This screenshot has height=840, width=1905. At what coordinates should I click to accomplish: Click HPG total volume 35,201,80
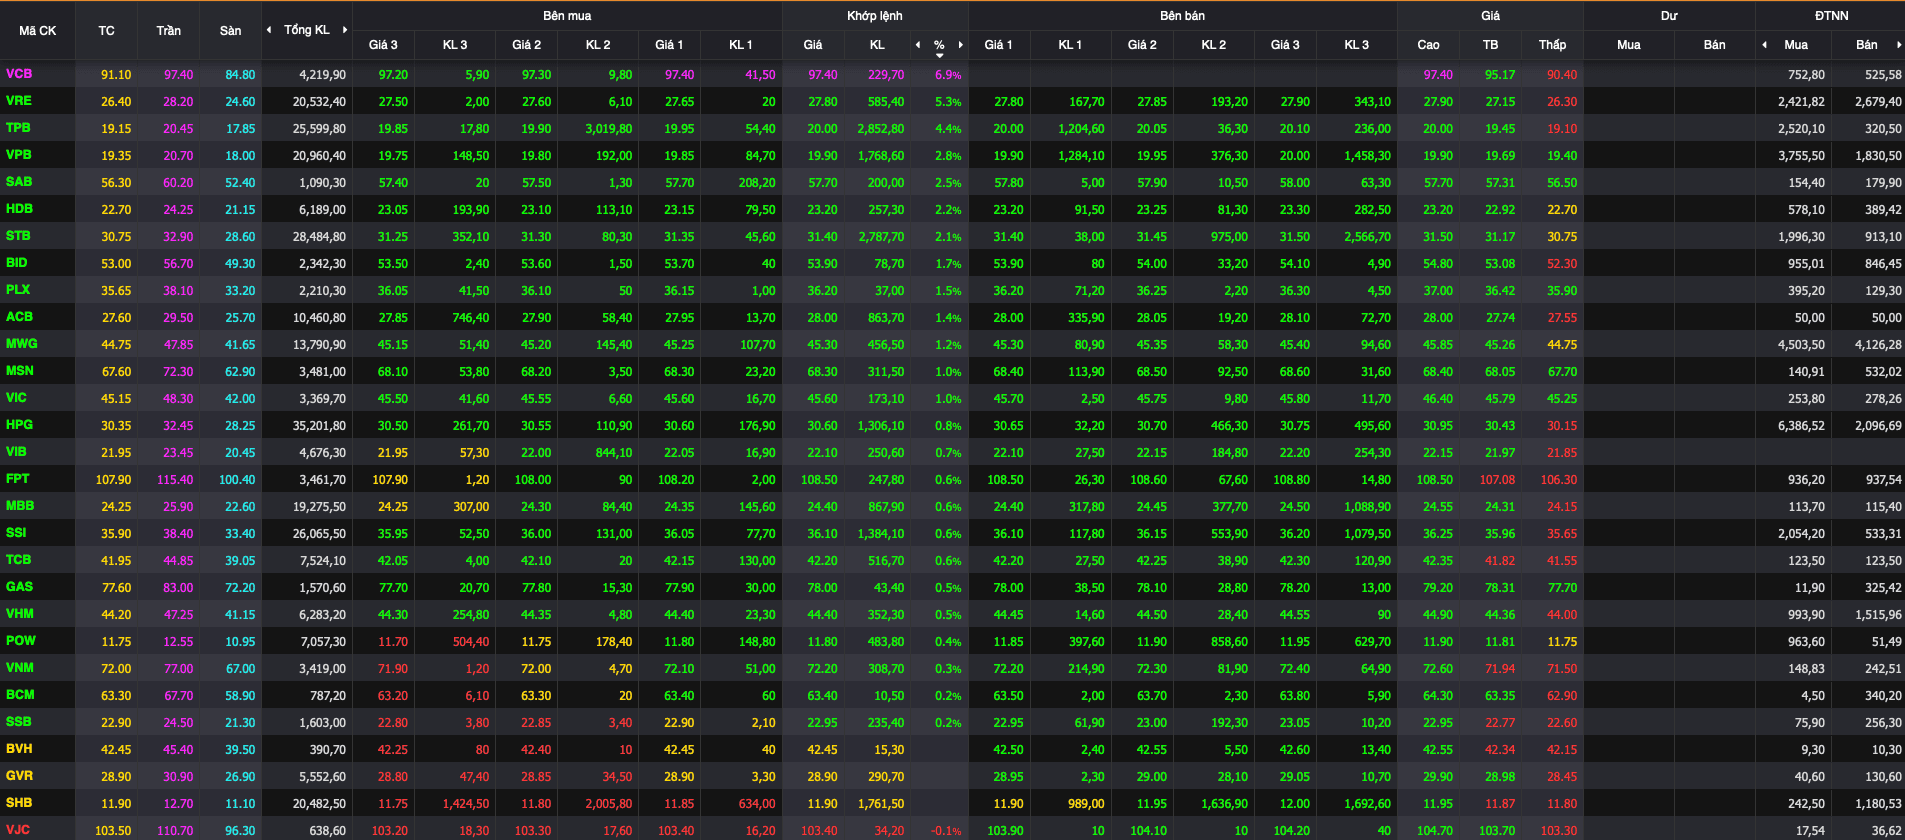(319, 426)
